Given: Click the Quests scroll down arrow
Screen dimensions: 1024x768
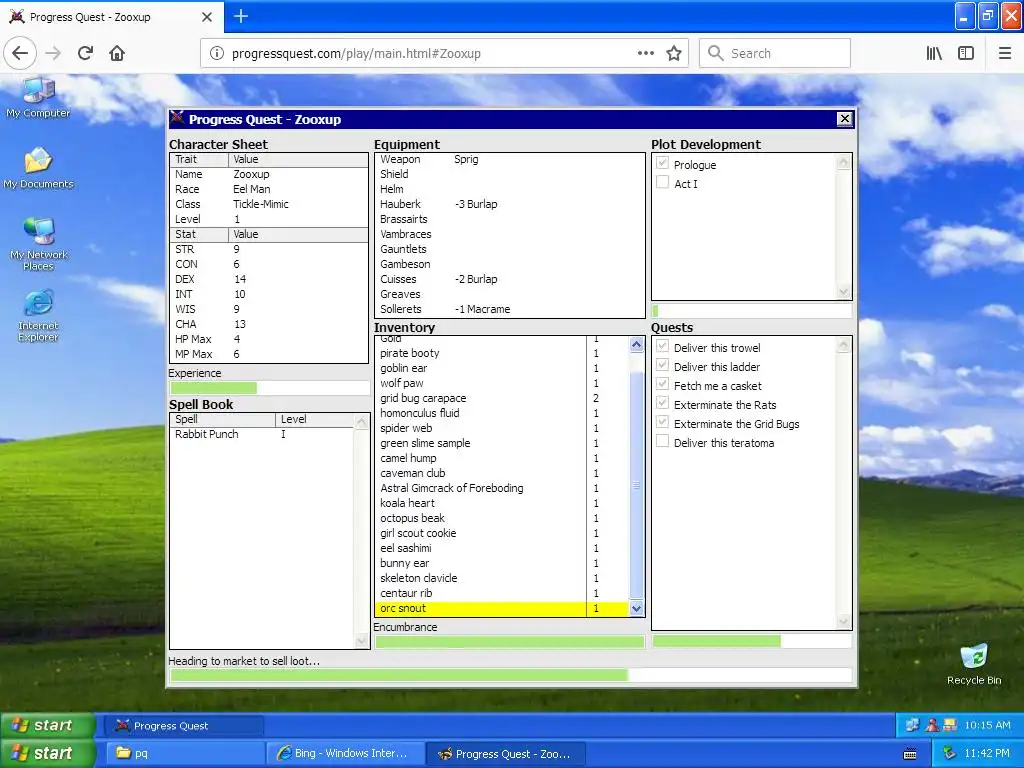Looking at the screenshot, I should point(843,621).
